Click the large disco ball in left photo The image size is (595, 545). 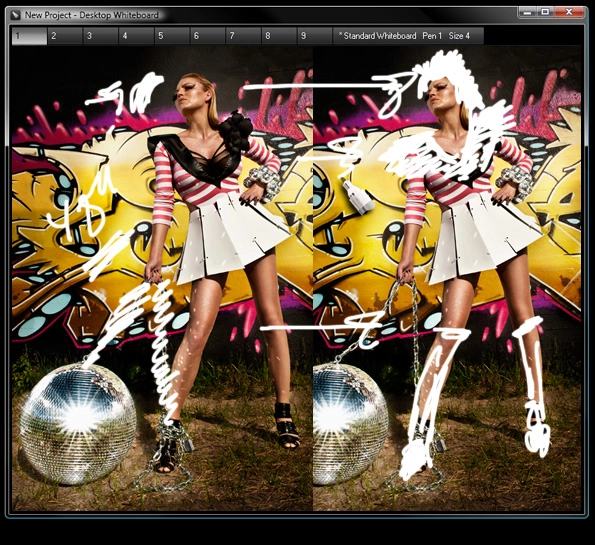click(78, 423)
